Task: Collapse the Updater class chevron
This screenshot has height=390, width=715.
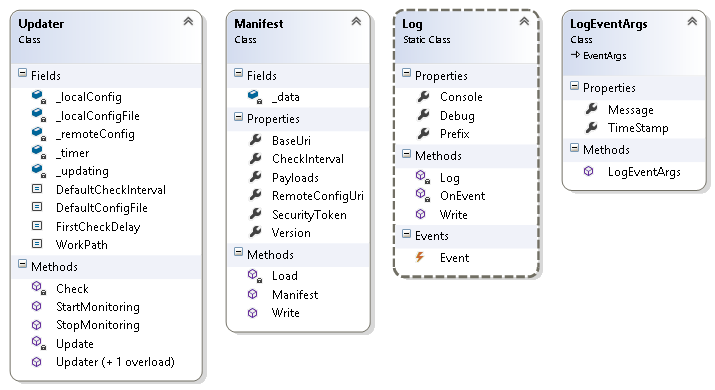Action: coord(188,21)
